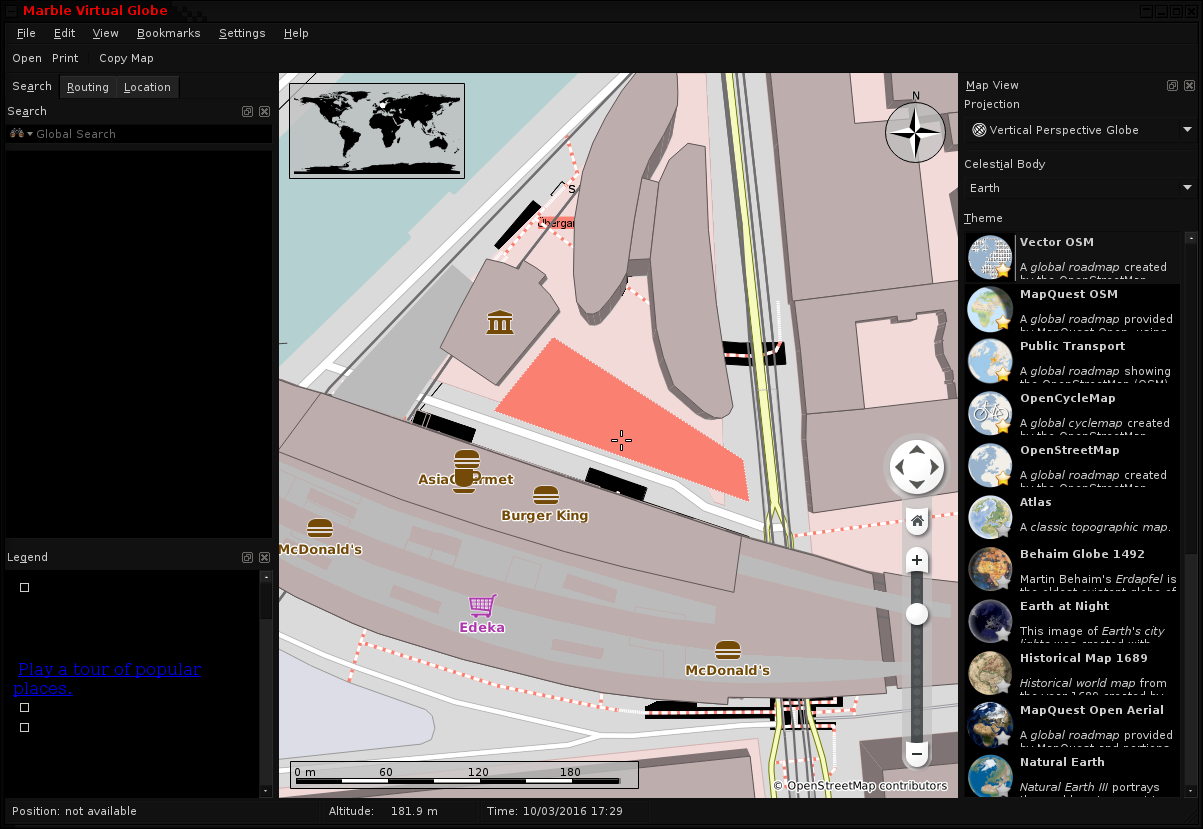Open the File menu
Screen dimensions: 1203x829
26,33
